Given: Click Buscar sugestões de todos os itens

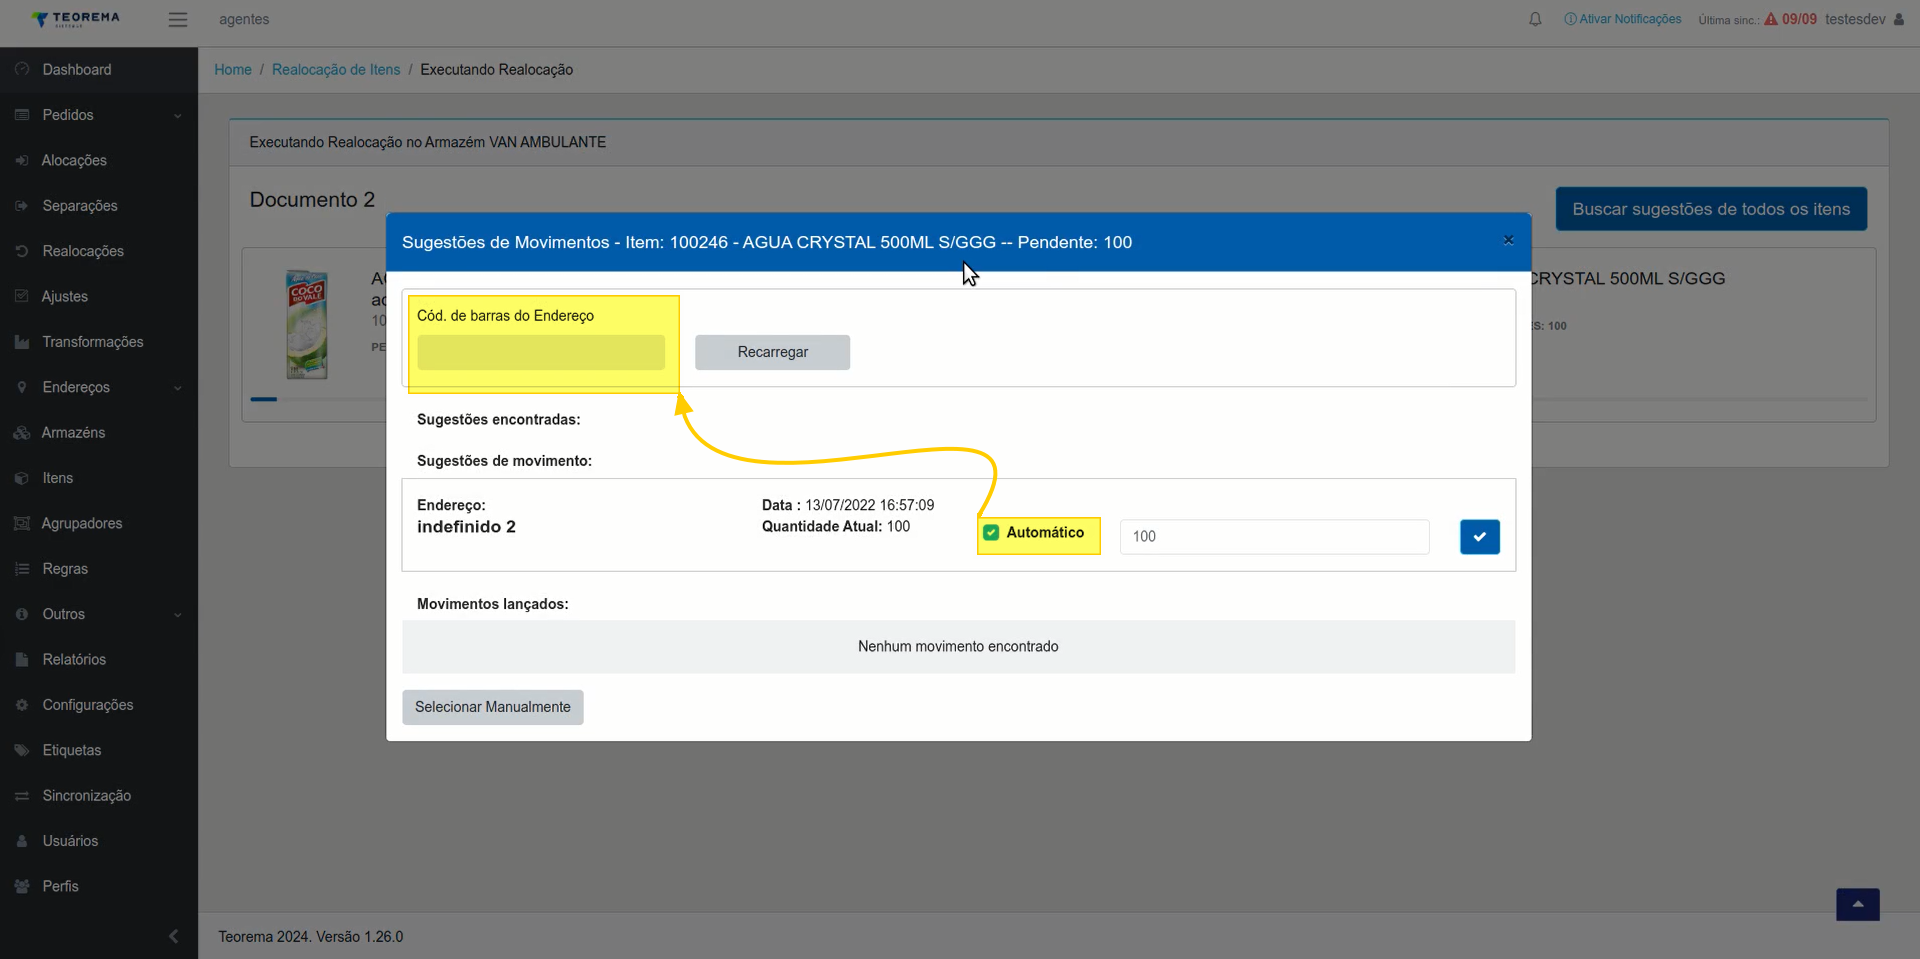Looking at the screenshot, I should pyautogui.click(x=1711, y=209).
